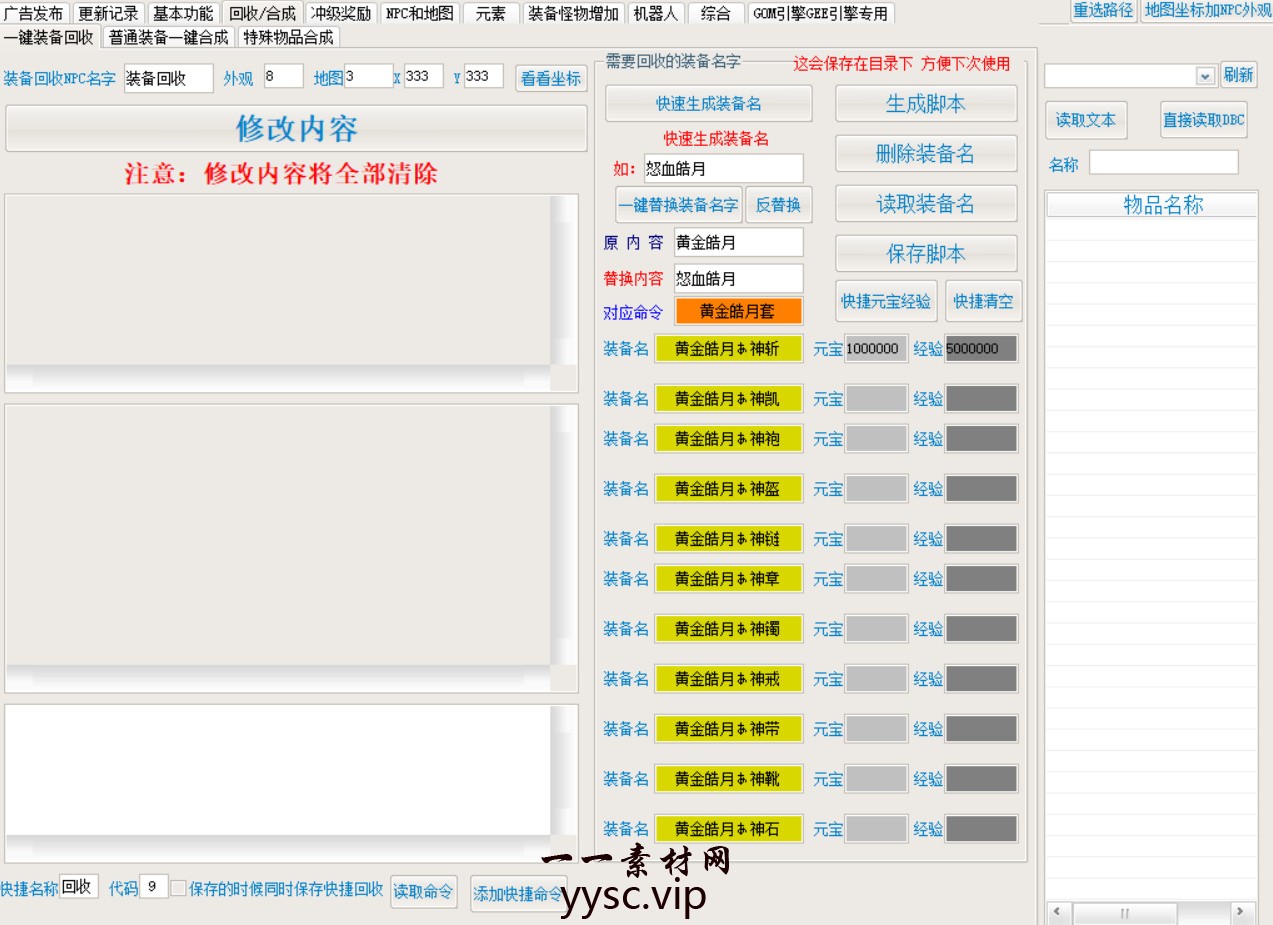Select the yellow 黄金皓月神斩 equipment field
The width and height of the screenshot is (1273, 925).
coord(728,348)
